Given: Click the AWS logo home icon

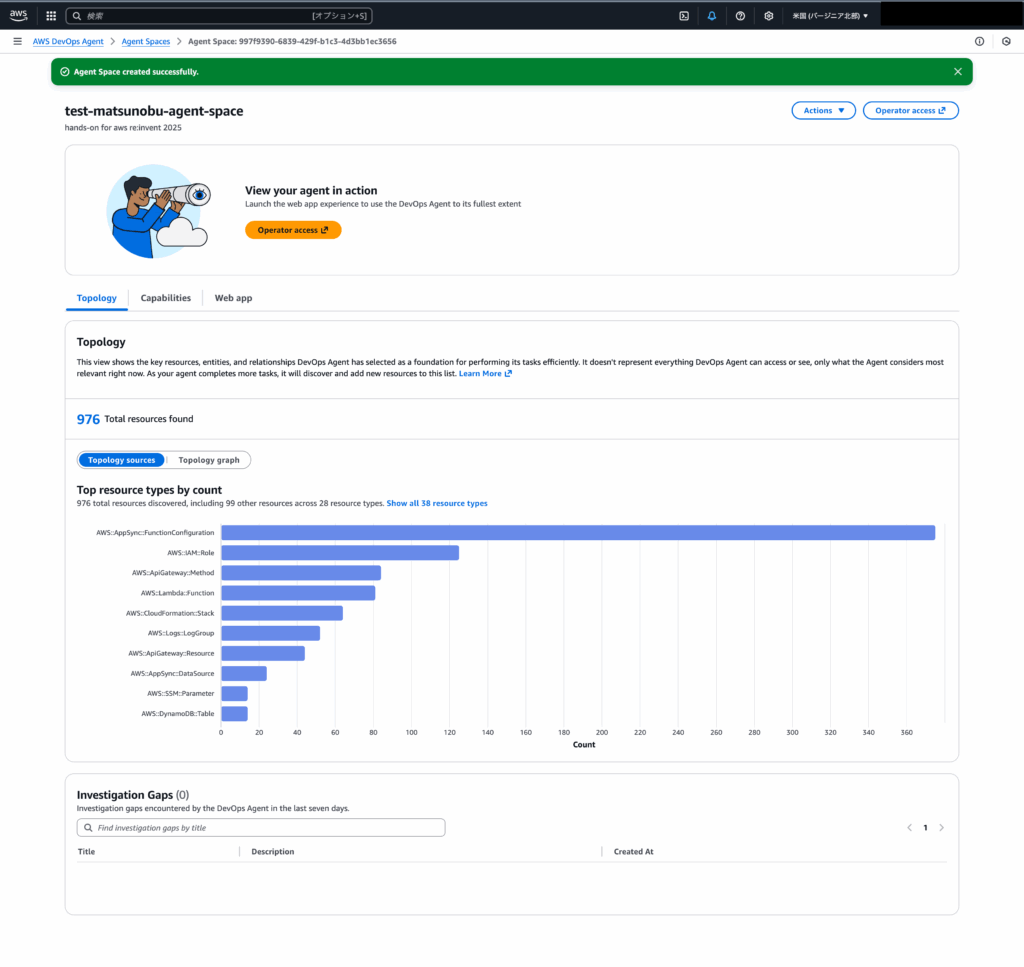Looking at the screenshot, I should pyautogui.click(x=19, y=16).
